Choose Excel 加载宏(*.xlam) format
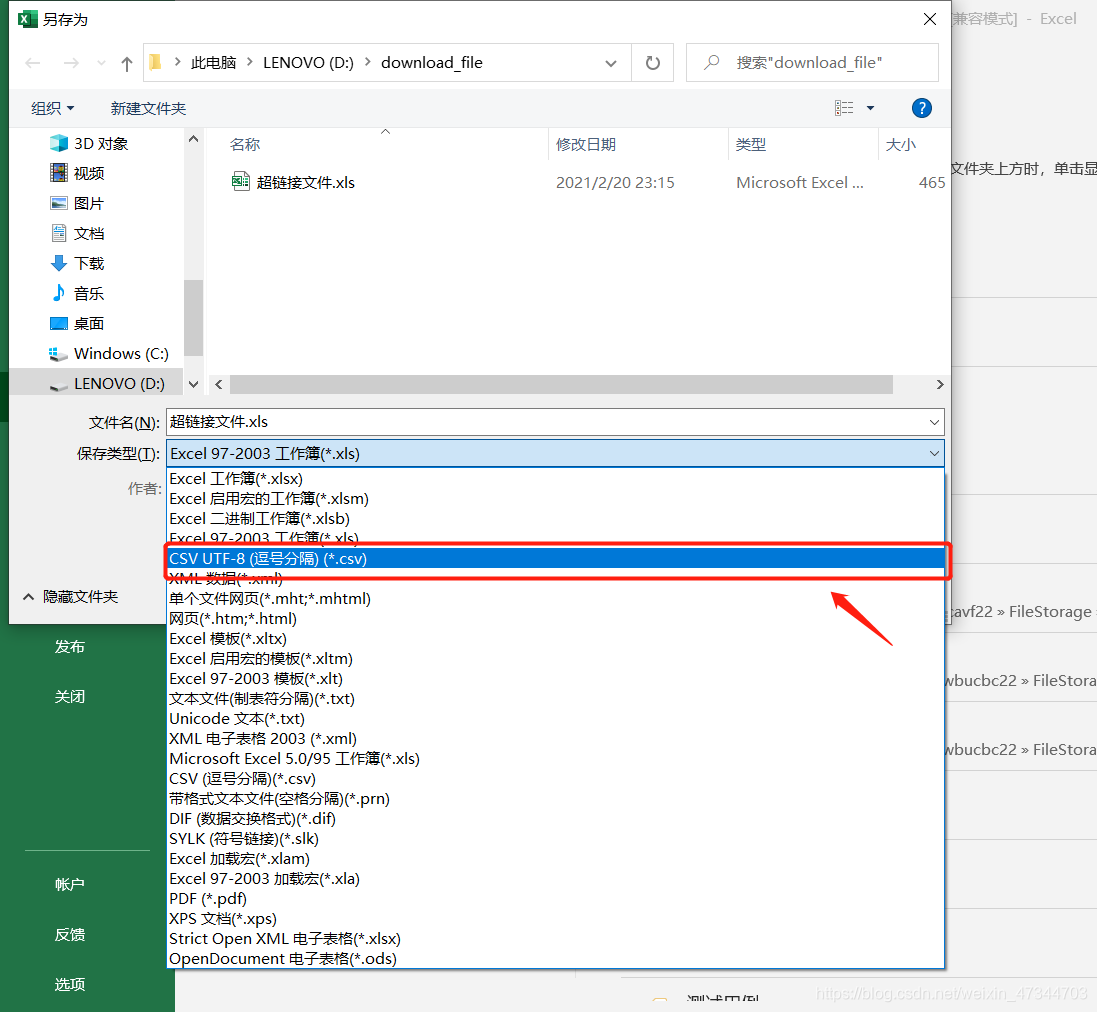Screen dimensions: 1097x1012 click(555, 859)
